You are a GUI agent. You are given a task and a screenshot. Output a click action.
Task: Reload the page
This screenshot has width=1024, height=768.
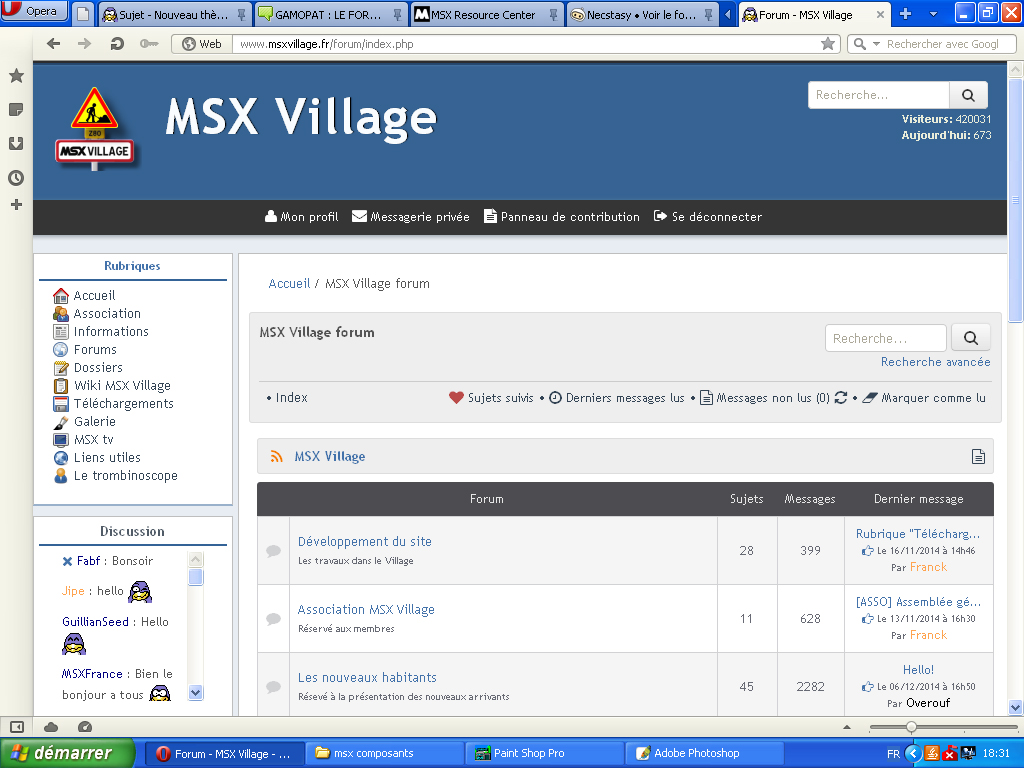117,44
